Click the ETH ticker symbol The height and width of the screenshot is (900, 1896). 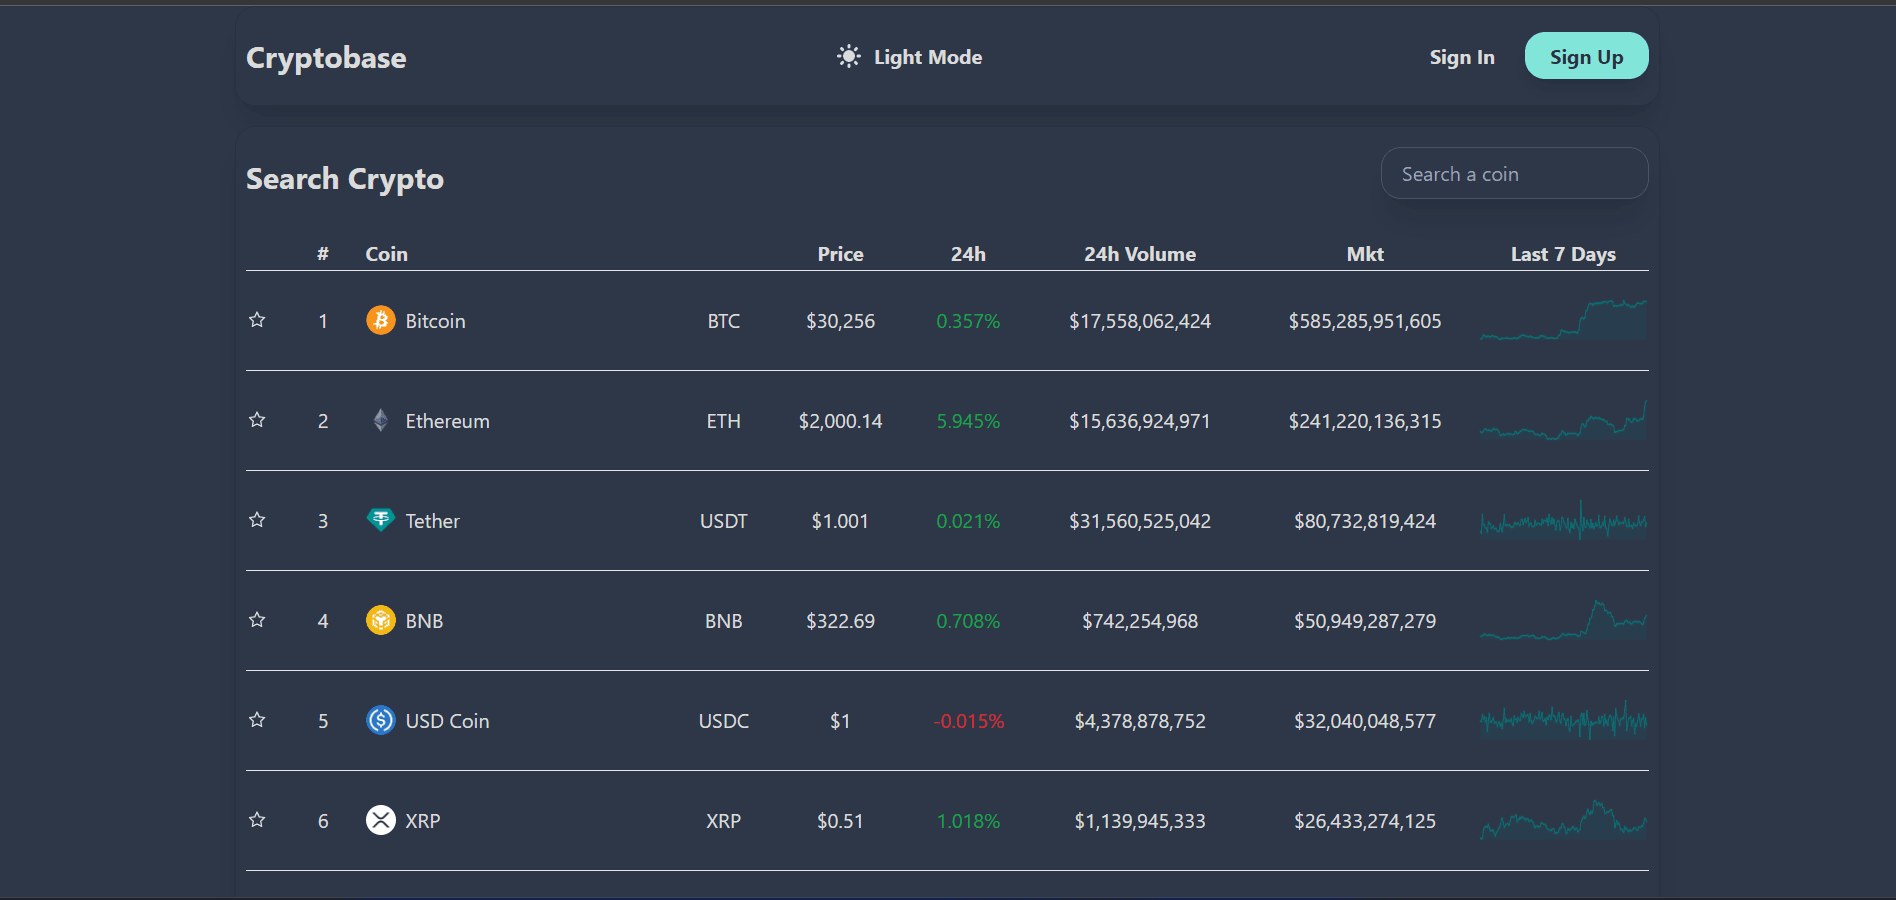tap(723, 421)
